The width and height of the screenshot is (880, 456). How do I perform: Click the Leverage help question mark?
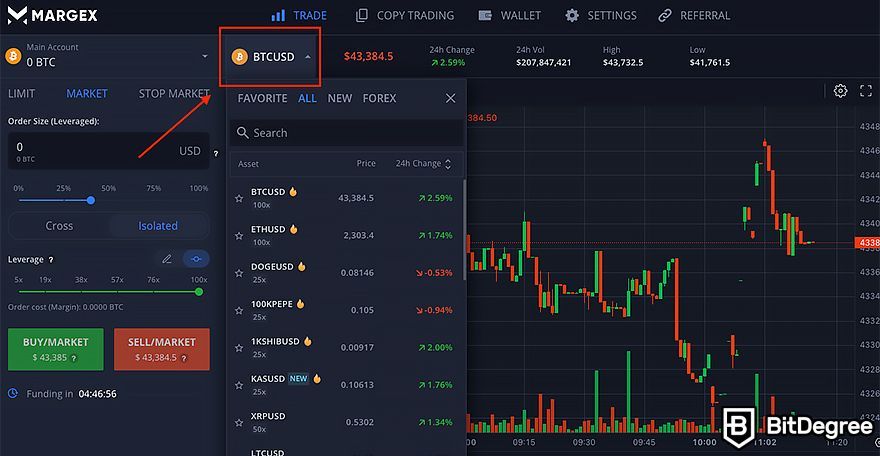tap(51, 260)
